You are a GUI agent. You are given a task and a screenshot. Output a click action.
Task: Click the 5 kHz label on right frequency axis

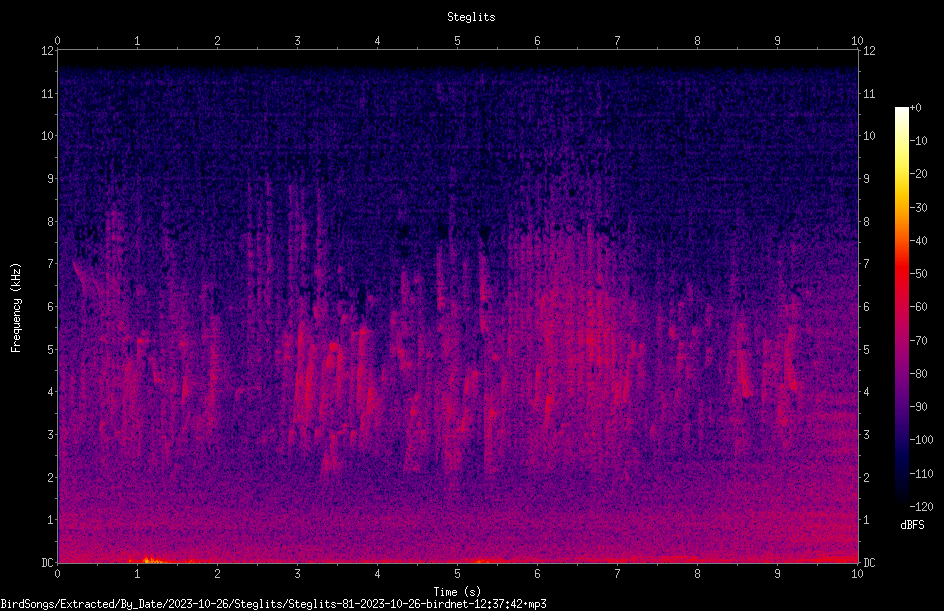(x=866, y=349)
